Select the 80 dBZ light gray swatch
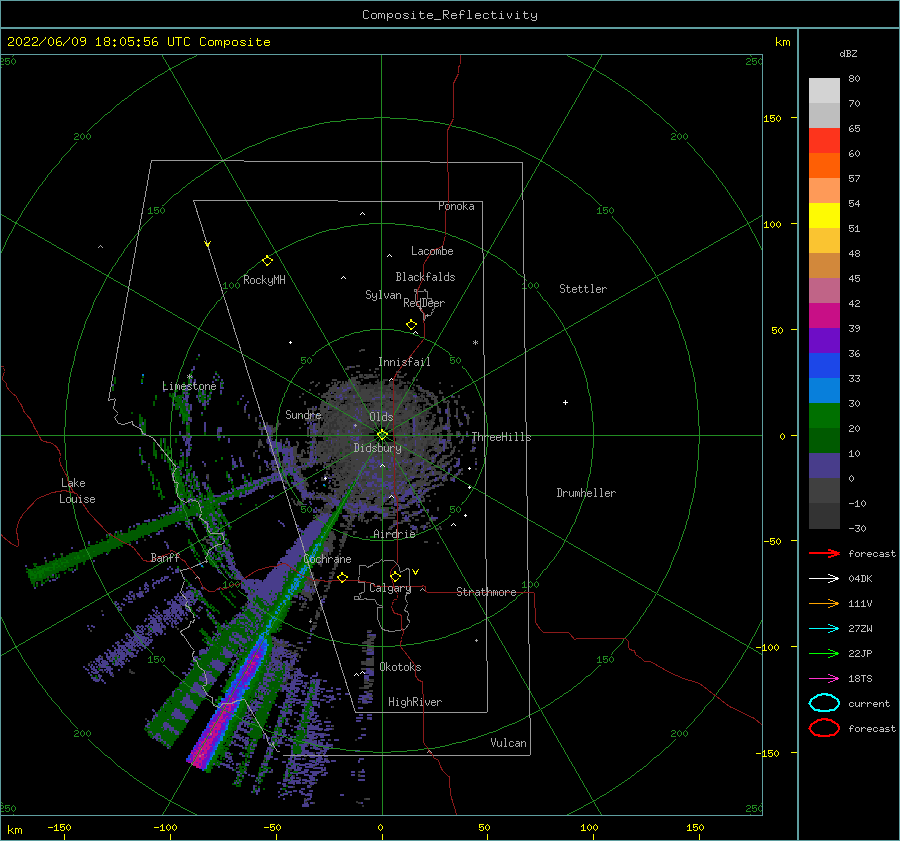The width and height of the screenshot is (900, 841). pos(824,91)
